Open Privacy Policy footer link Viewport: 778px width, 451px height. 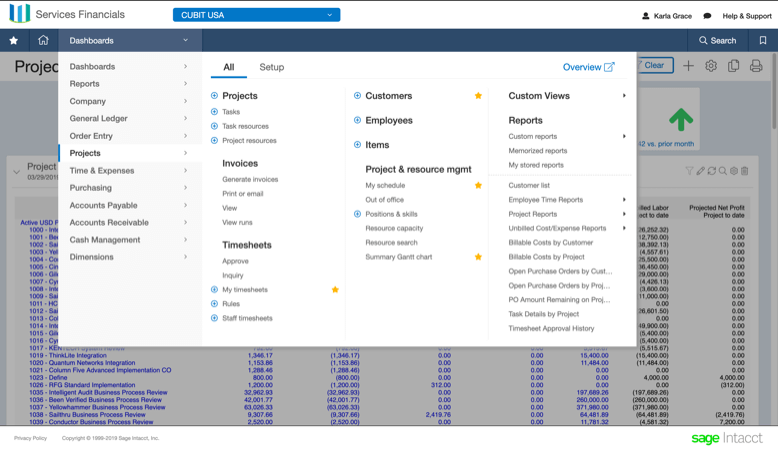click(30, 438)
